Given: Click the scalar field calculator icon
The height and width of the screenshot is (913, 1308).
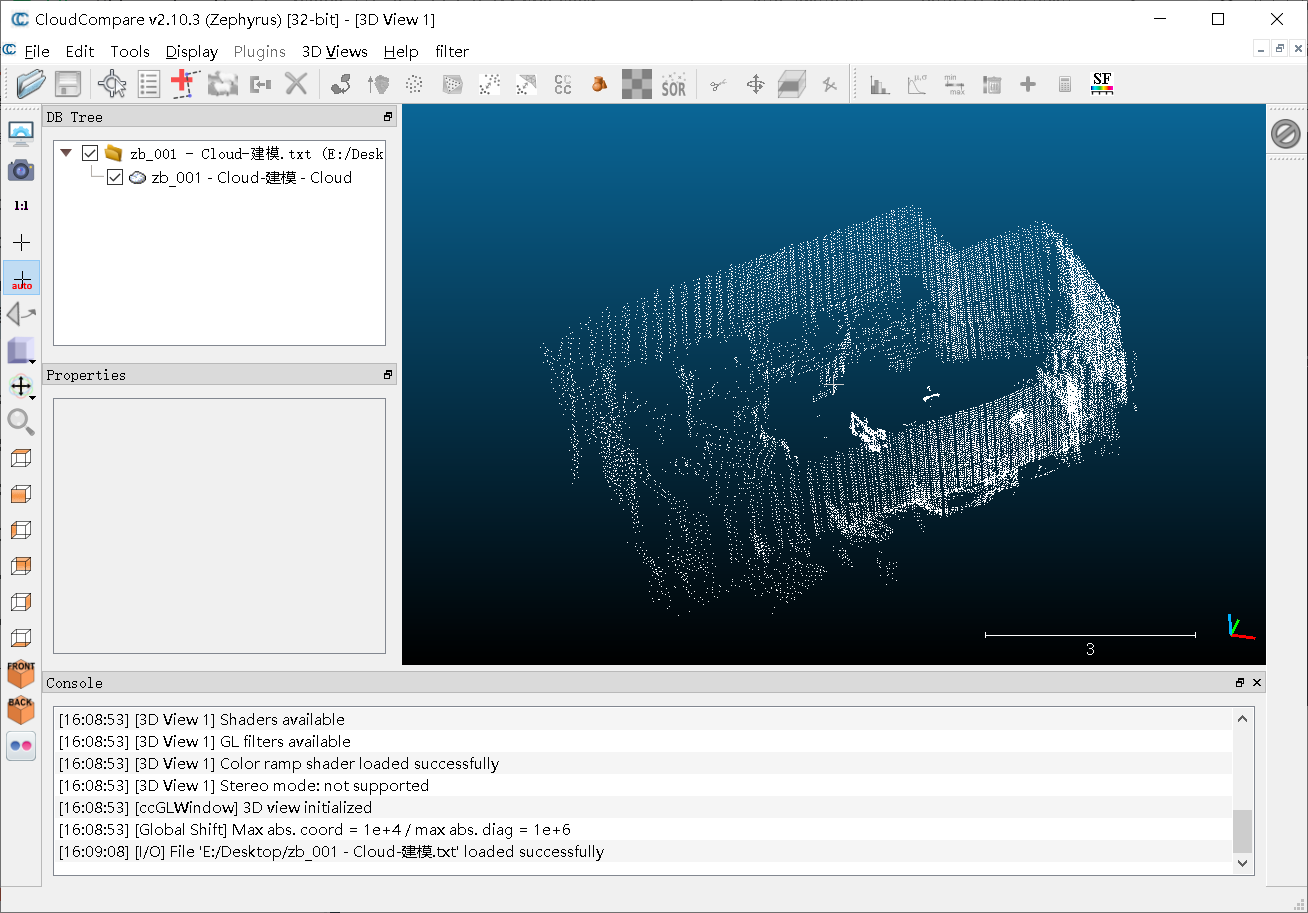Looking at the screenshot, I should pyautogui.click(x=1065, y=84).
